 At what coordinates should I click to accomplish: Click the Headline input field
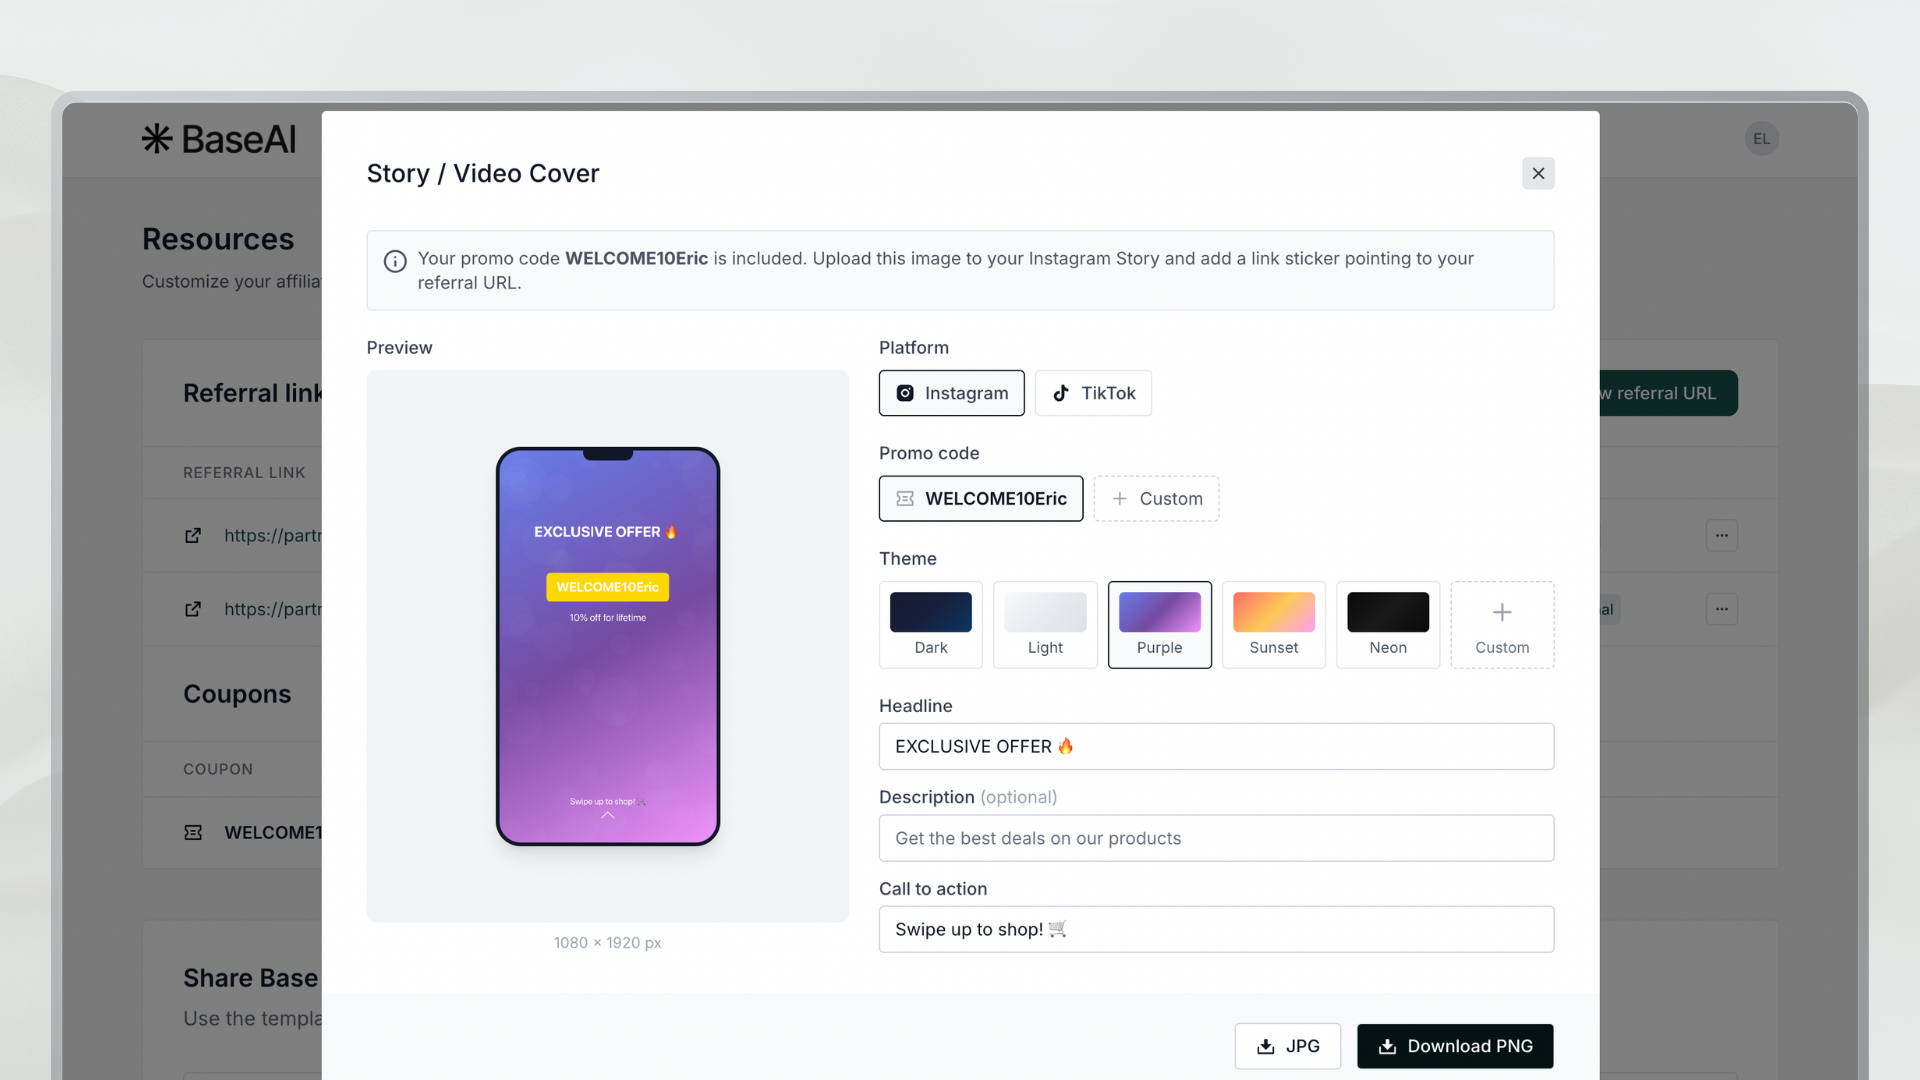1216,746
